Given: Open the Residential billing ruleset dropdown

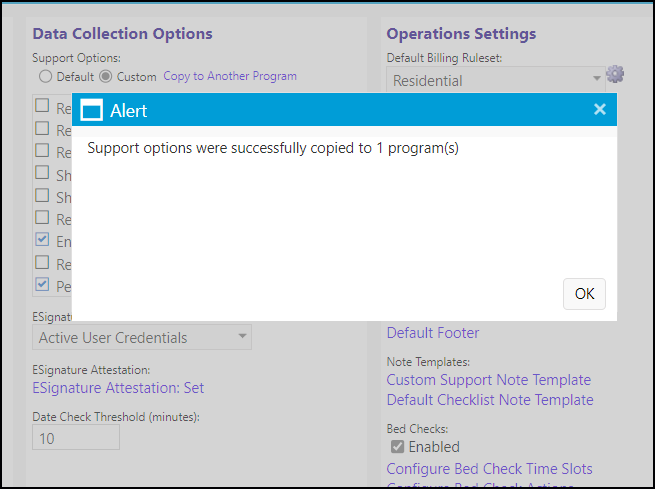Looking at the screenshot, I should tap(495, 80).
